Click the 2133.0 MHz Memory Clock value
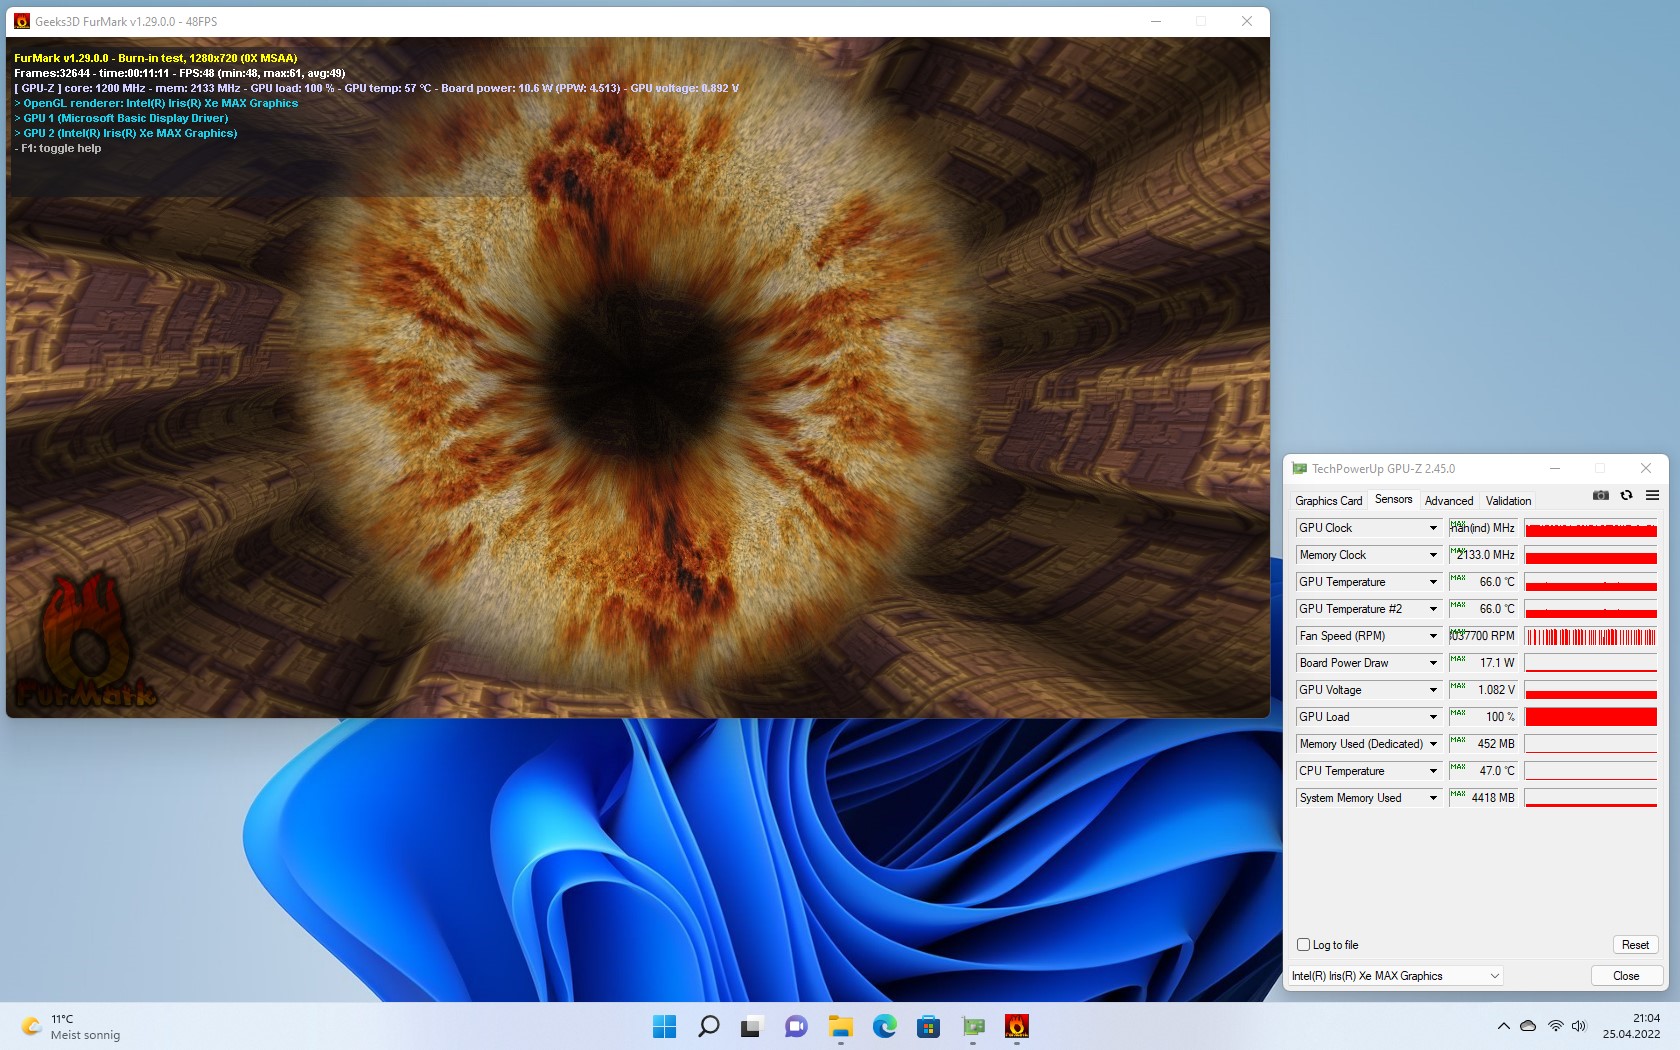Viewport: 1680px width, 1050px height. tap(1483, 555)
